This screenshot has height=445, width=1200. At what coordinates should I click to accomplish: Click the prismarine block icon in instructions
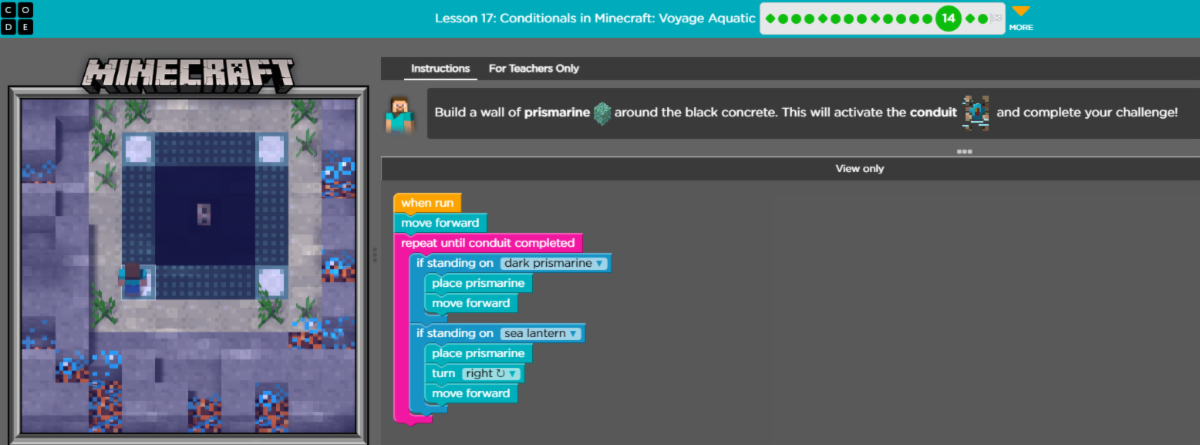[x=601, y=112]
